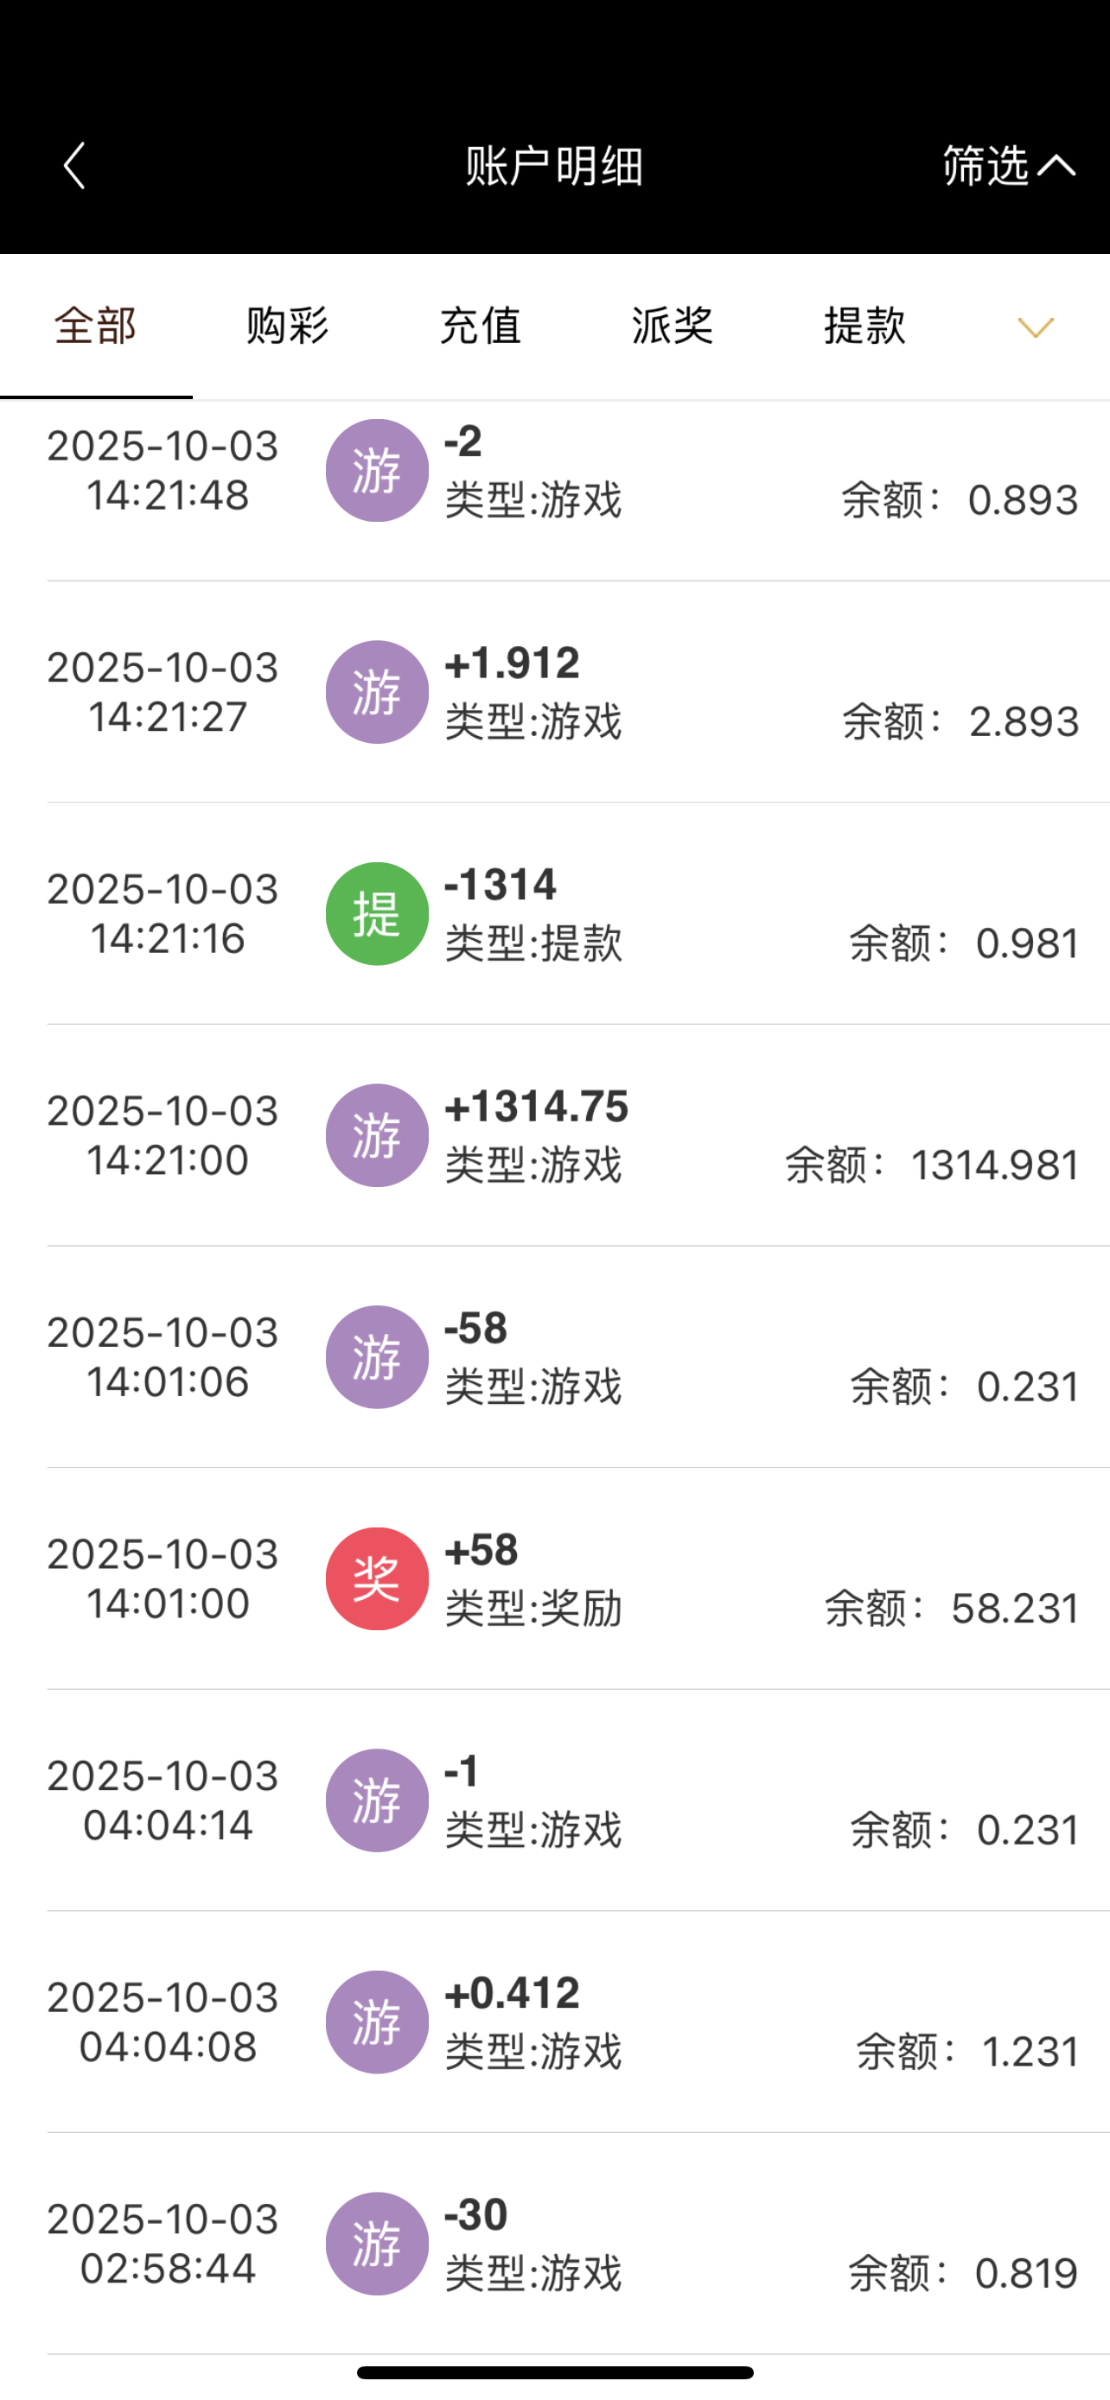Tap the 游 icon beside -30
The image size is (1110, 2400).
[x=377, y=2244]
